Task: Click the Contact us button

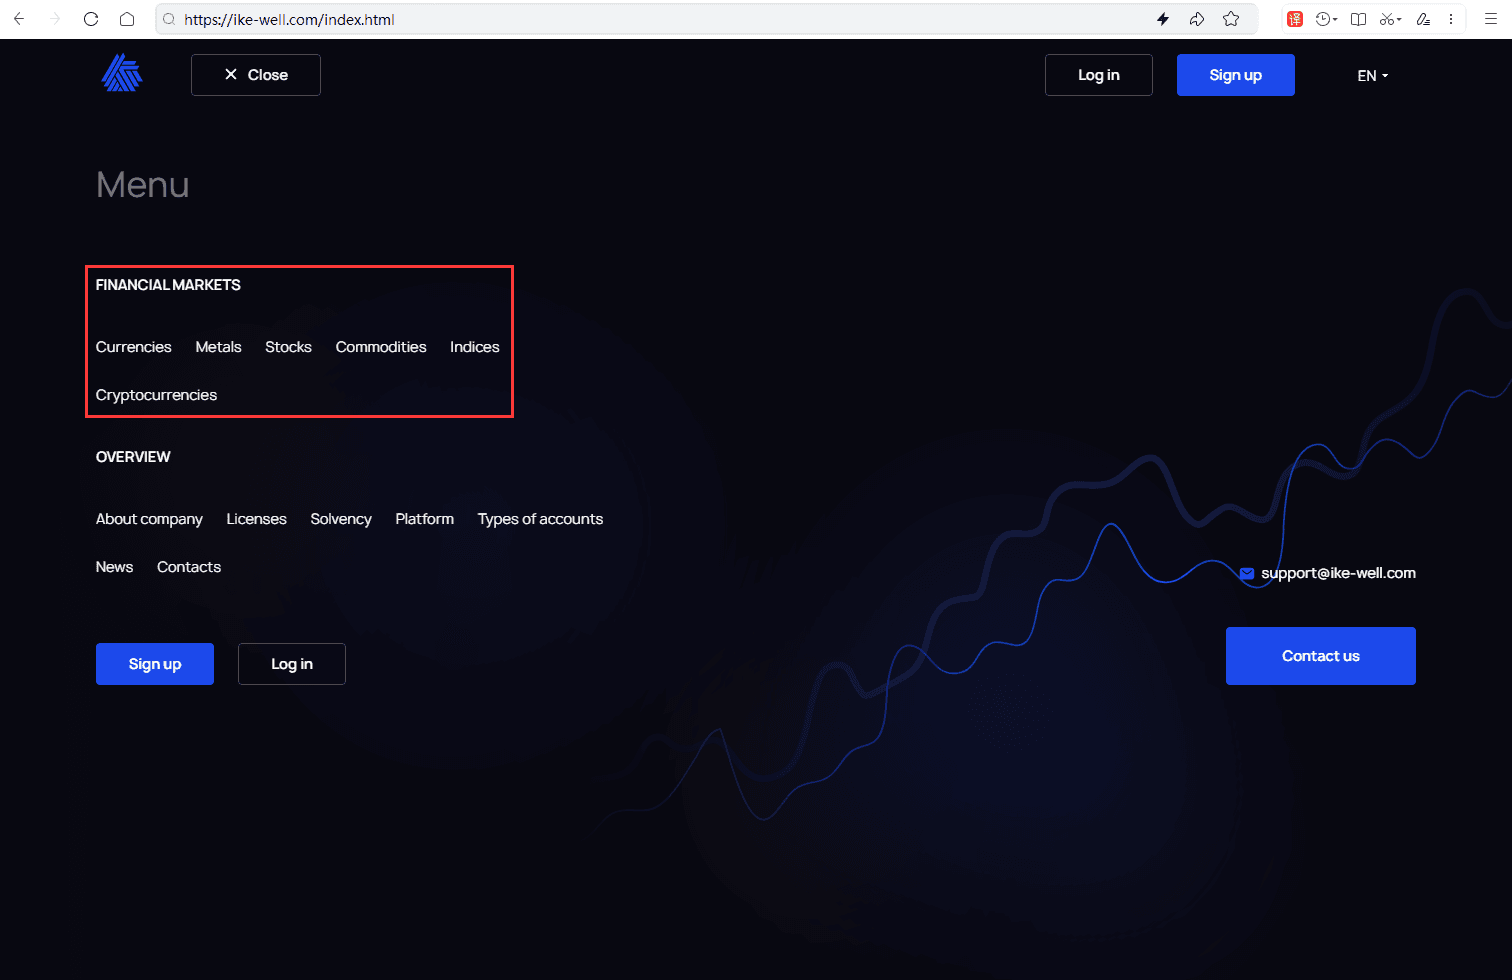Action: coord(1321,656)
